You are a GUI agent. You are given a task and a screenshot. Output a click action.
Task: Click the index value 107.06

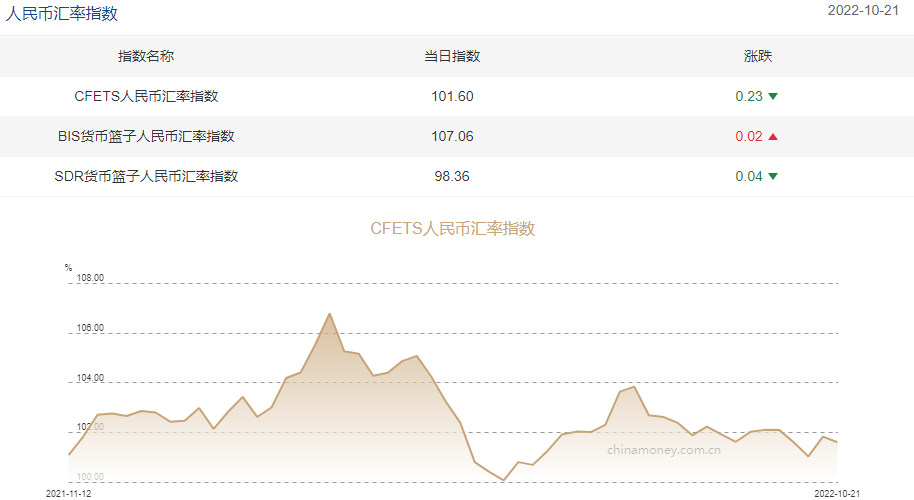tap(452, 136)
